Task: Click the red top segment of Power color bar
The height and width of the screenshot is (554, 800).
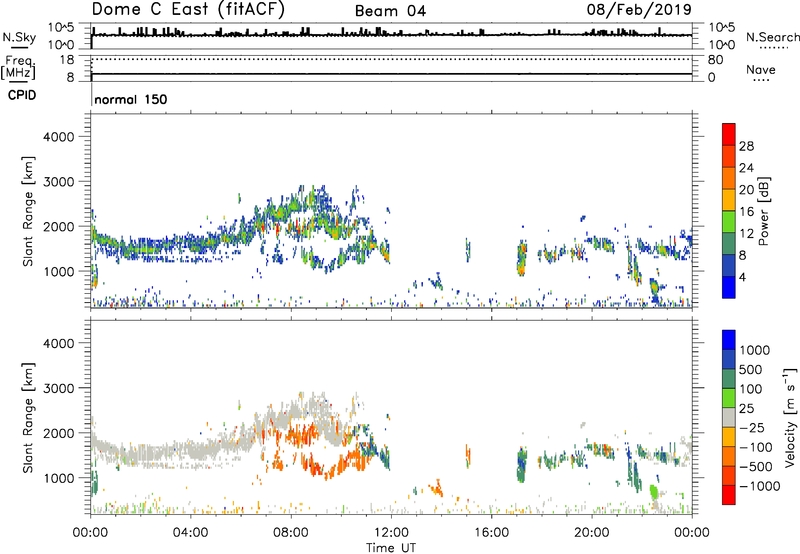Action: pyautogui.click(x=729, y=134)
